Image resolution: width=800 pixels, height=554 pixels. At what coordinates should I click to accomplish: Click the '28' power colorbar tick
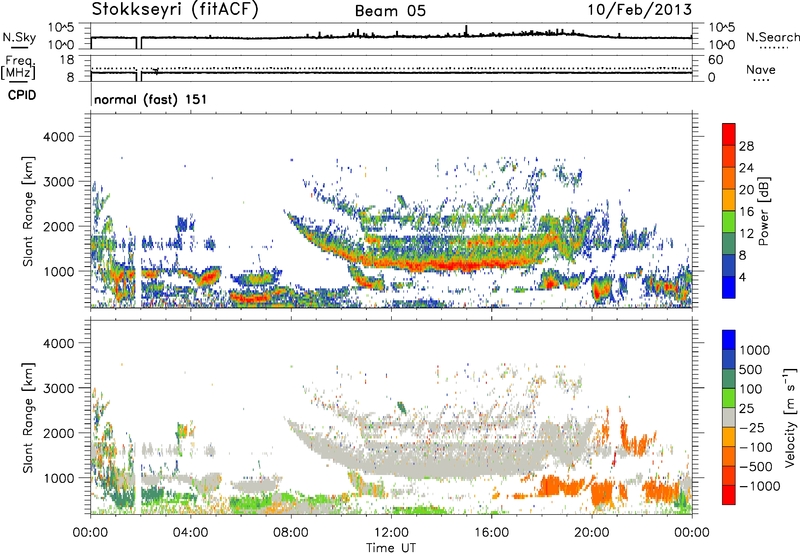click(746, 146)
